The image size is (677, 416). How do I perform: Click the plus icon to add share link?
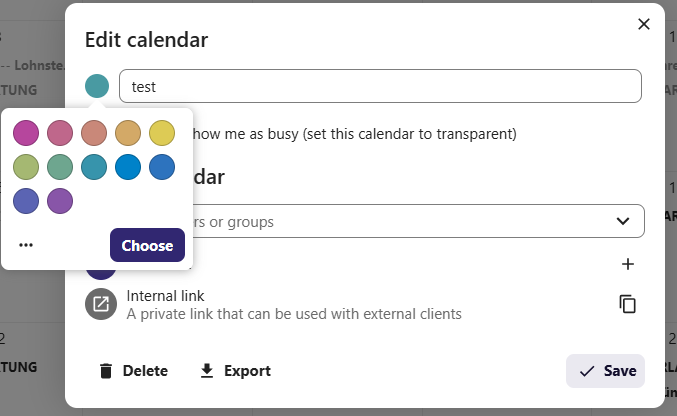tap(628, 264)
